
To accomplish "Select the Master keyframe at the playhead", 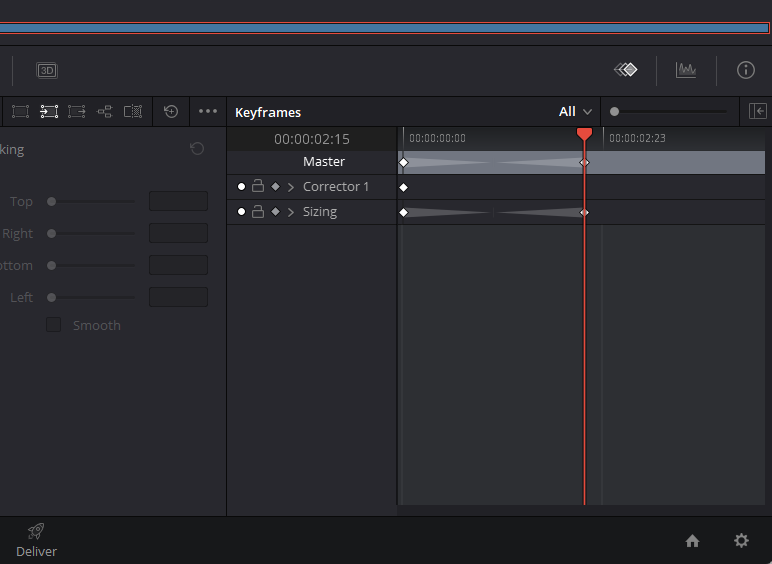I will pos(584,162).
